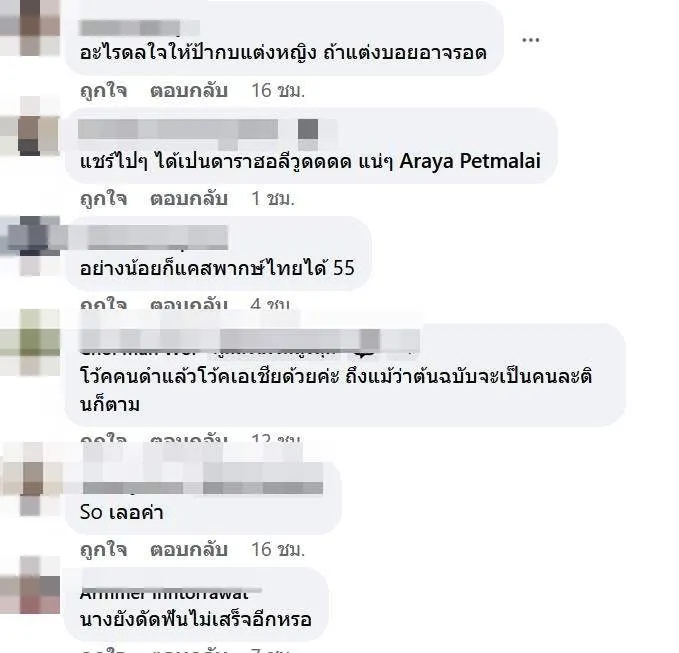
Task: Open avatar next to So เลอค่า comment
Action: (x=29, y=478)
